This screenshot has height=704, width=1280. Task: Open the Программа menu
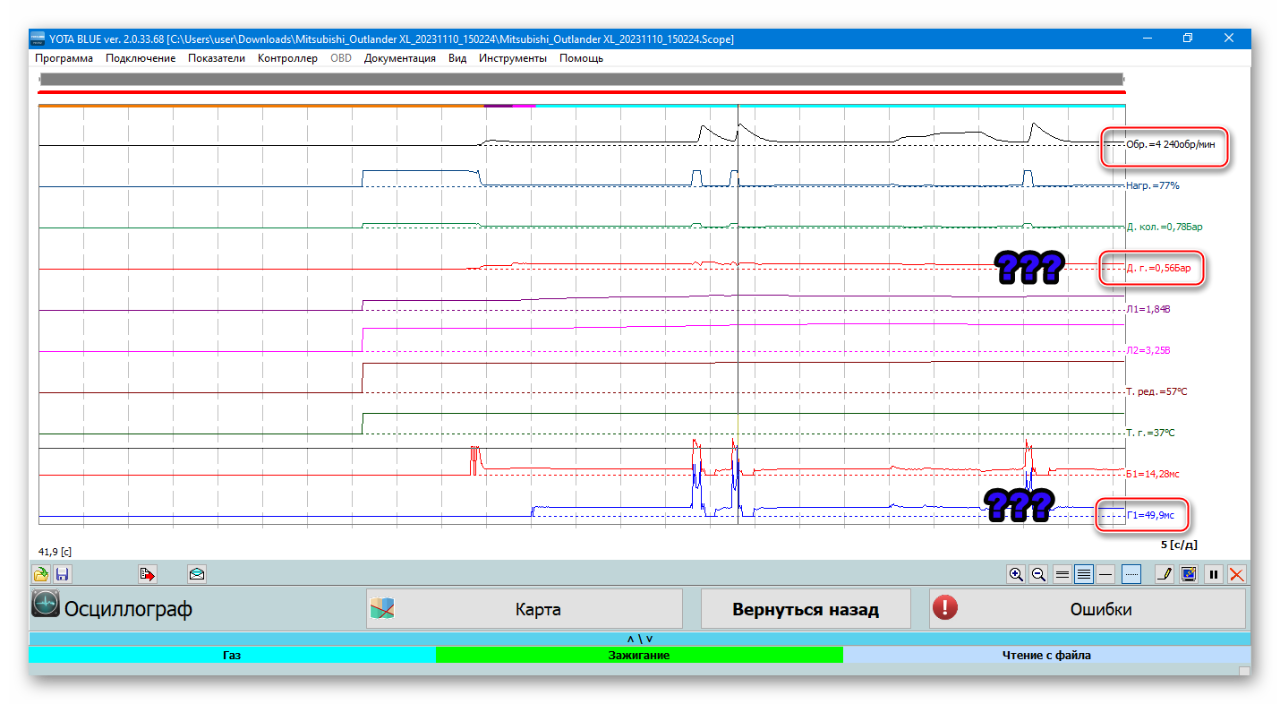click(64, 58)
